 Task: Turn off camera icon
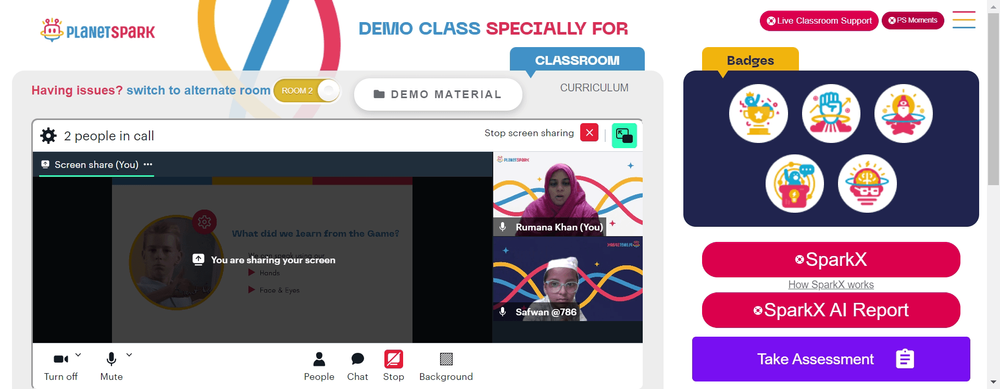61,360
